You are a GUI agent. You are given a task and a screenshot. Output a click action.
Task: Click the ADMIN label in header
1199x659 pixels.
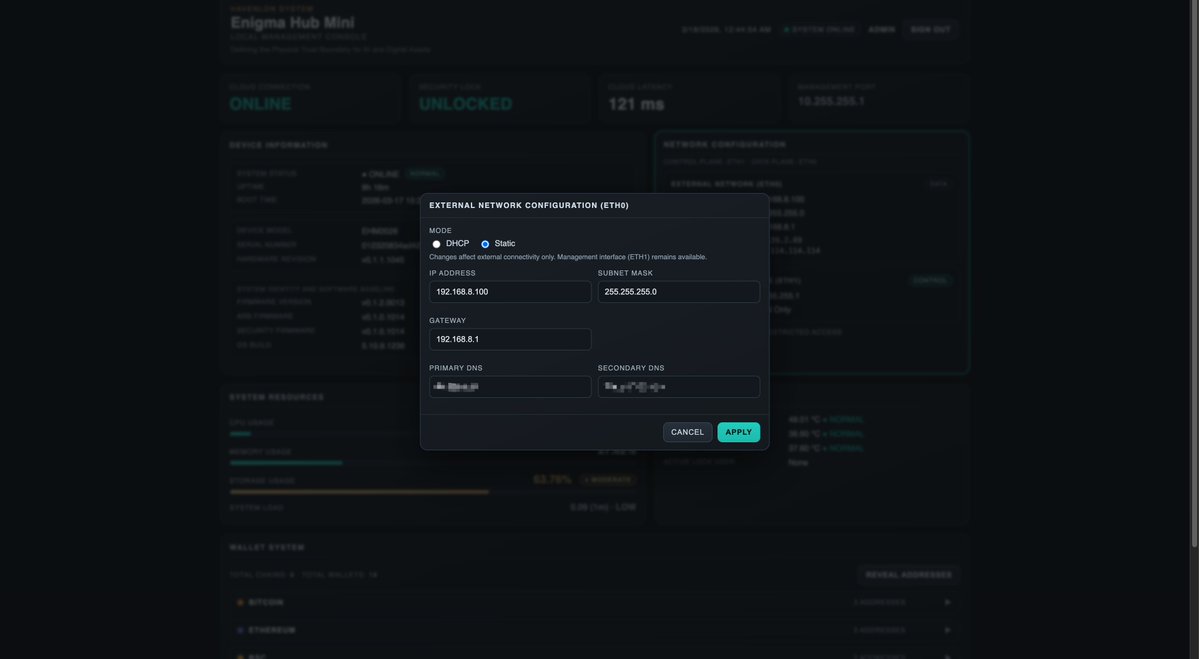click(881, 30)
